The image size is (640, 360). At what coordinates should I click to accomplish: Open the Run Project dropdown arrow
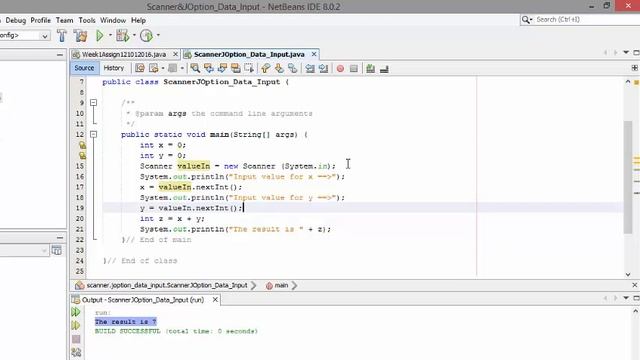click(110, 36)
